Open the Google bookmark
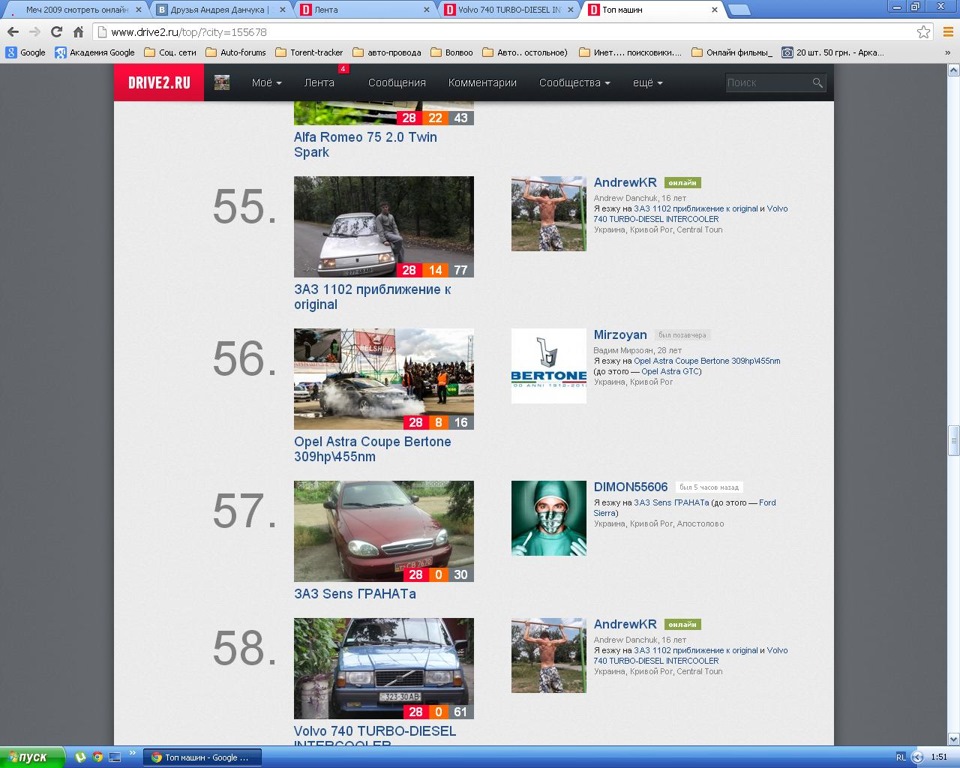960x768 pixels. coord(26,53)
